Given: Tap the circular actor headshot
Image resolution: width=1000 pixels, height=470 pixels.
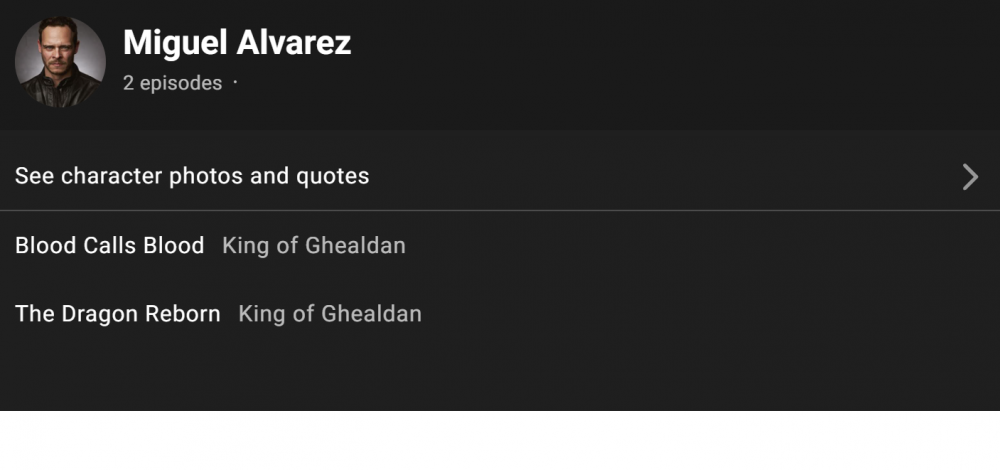Looking at the screenshot, I should [x=60, y=62].
